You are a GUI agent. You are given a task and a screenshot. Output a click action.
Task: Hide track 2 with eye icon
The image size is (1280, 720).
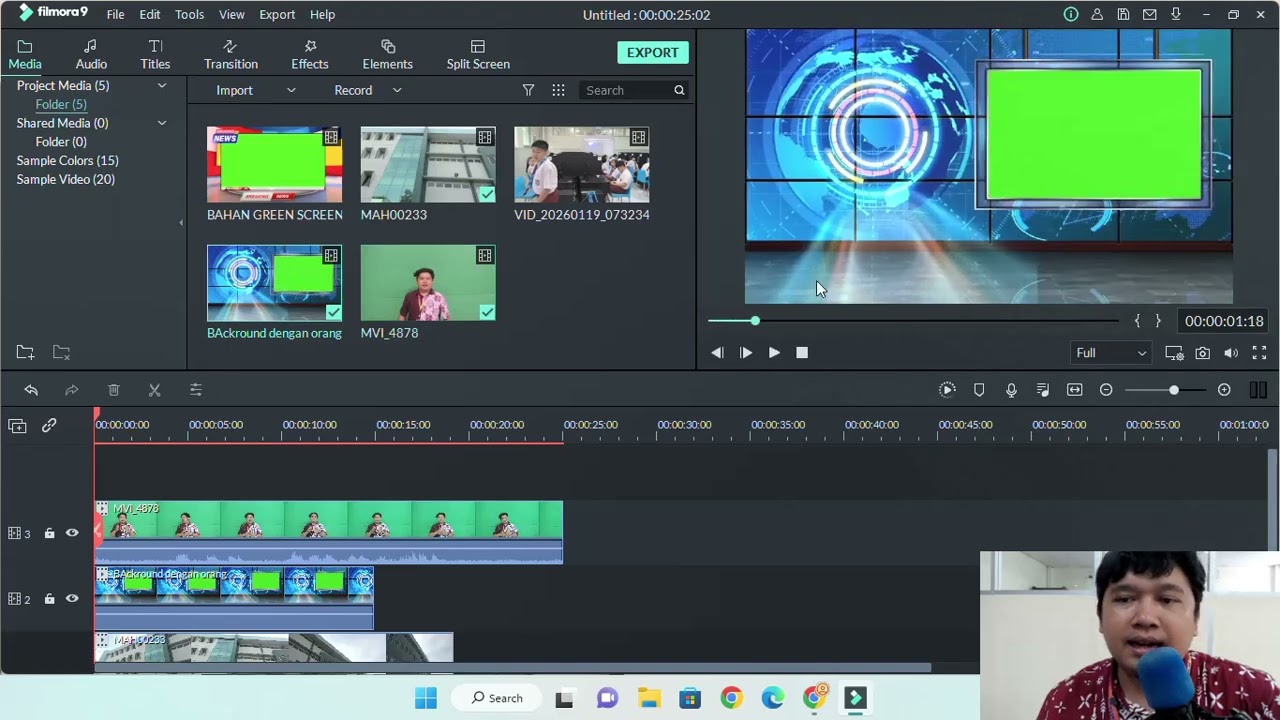pyautogui.click(x=72, y=598)
